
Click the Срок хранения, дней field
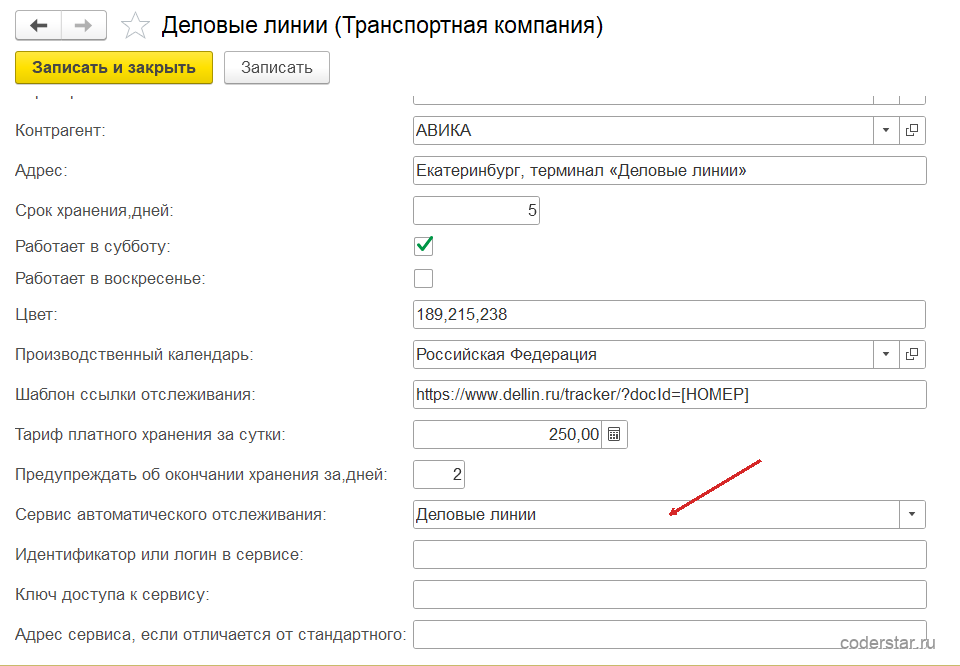coord(476,211)
